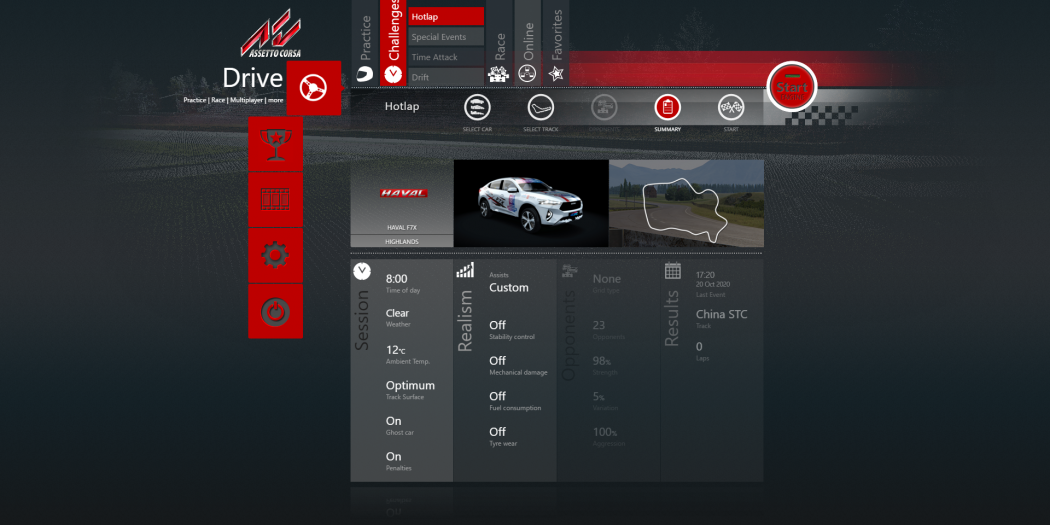Click the Hotlap heading in step bar
Screen dimensions: 1050x525
point(402,106)
